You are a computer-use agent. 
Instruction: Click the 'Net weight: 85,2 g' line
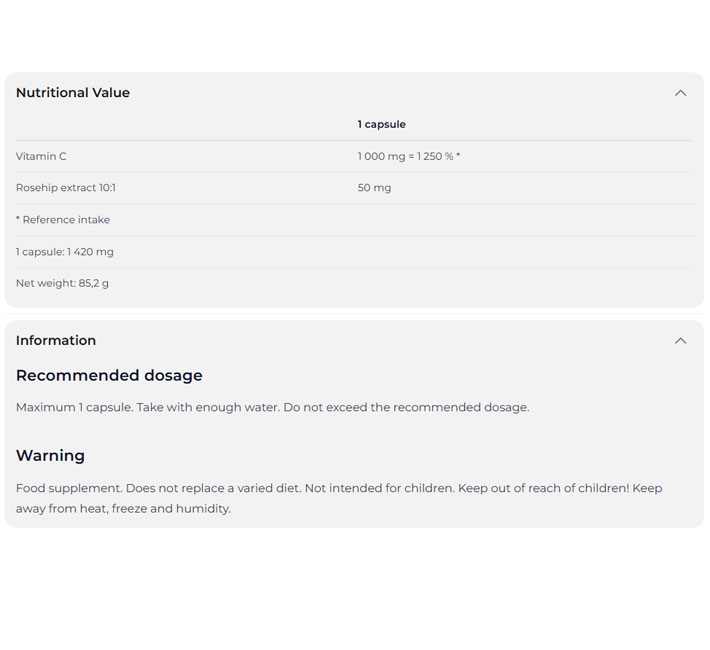[x=62, y=284]
